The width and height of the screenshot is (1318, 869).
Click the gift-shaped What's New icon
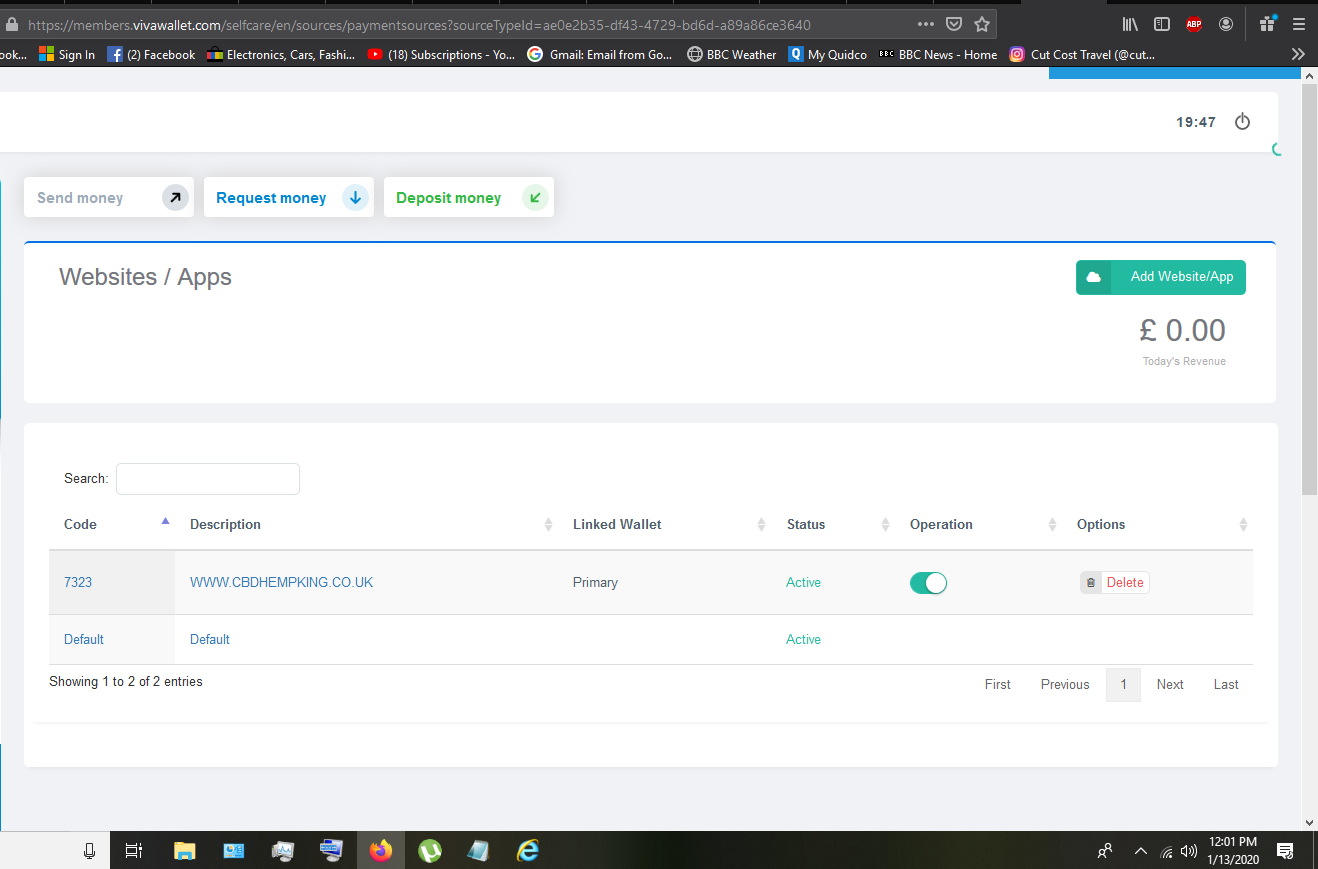click(1266, 22)
